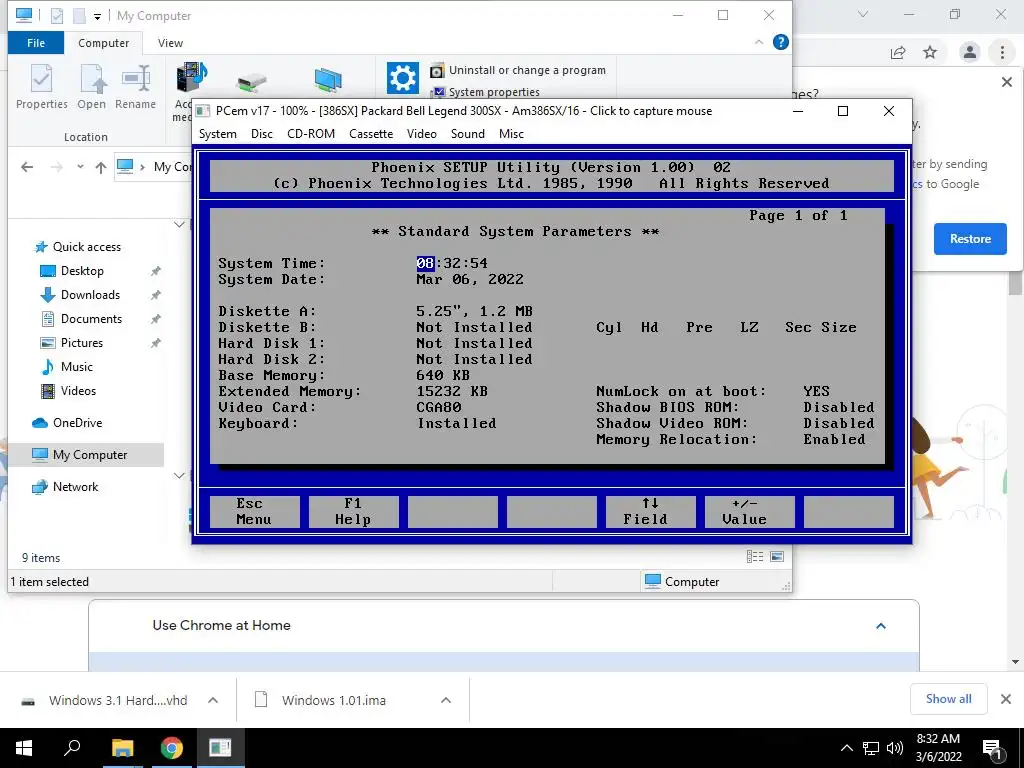The width and height of the screenshot is (1024, 768).
Task: Click the +/- Value key in BIOS
Action: (750, 511)
